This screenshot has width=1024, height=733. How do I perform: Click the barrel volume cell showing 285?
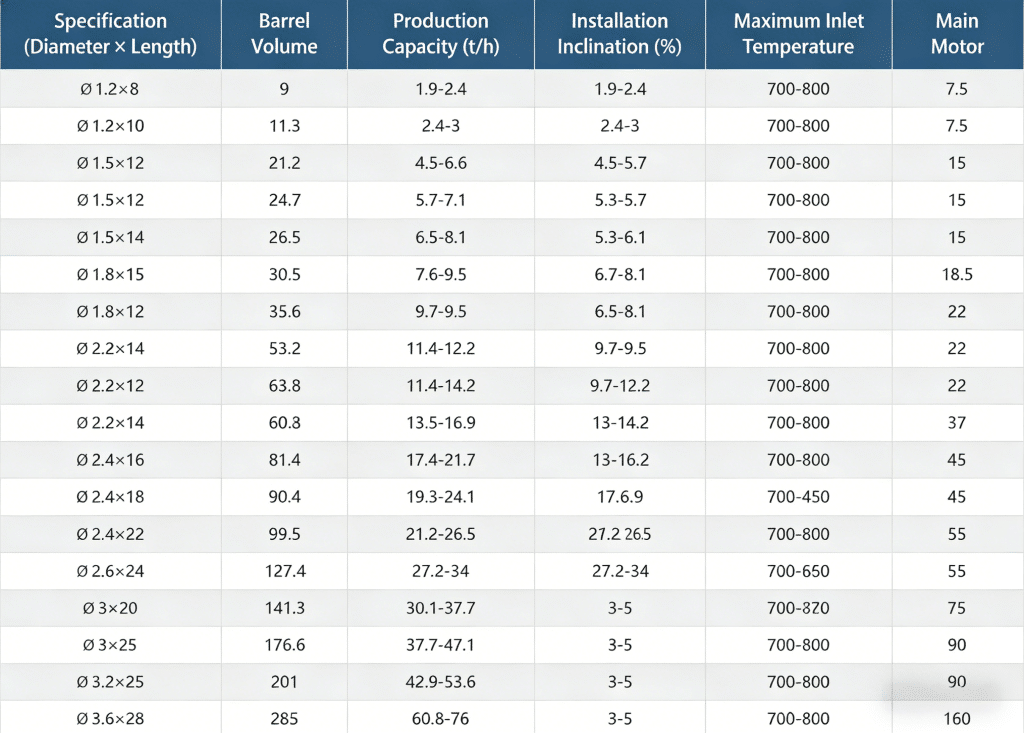(285, 719)
